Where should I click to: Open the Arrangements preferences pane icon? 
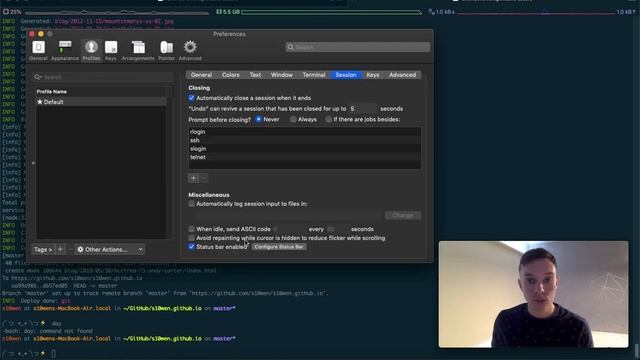[138, 51]
